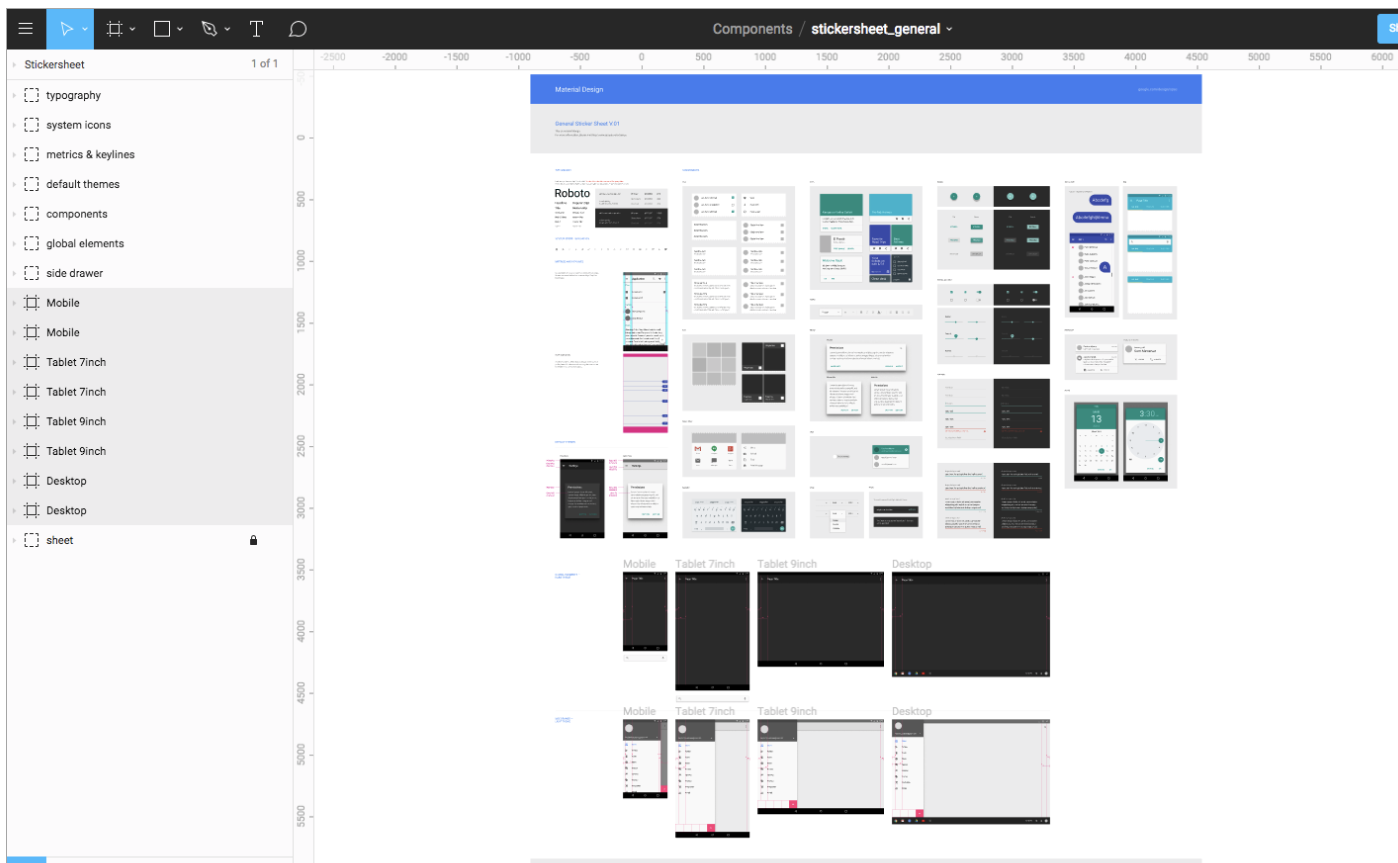Select the Comment tool
This screenshot has width=1398, height=863.
pos(297,29)
